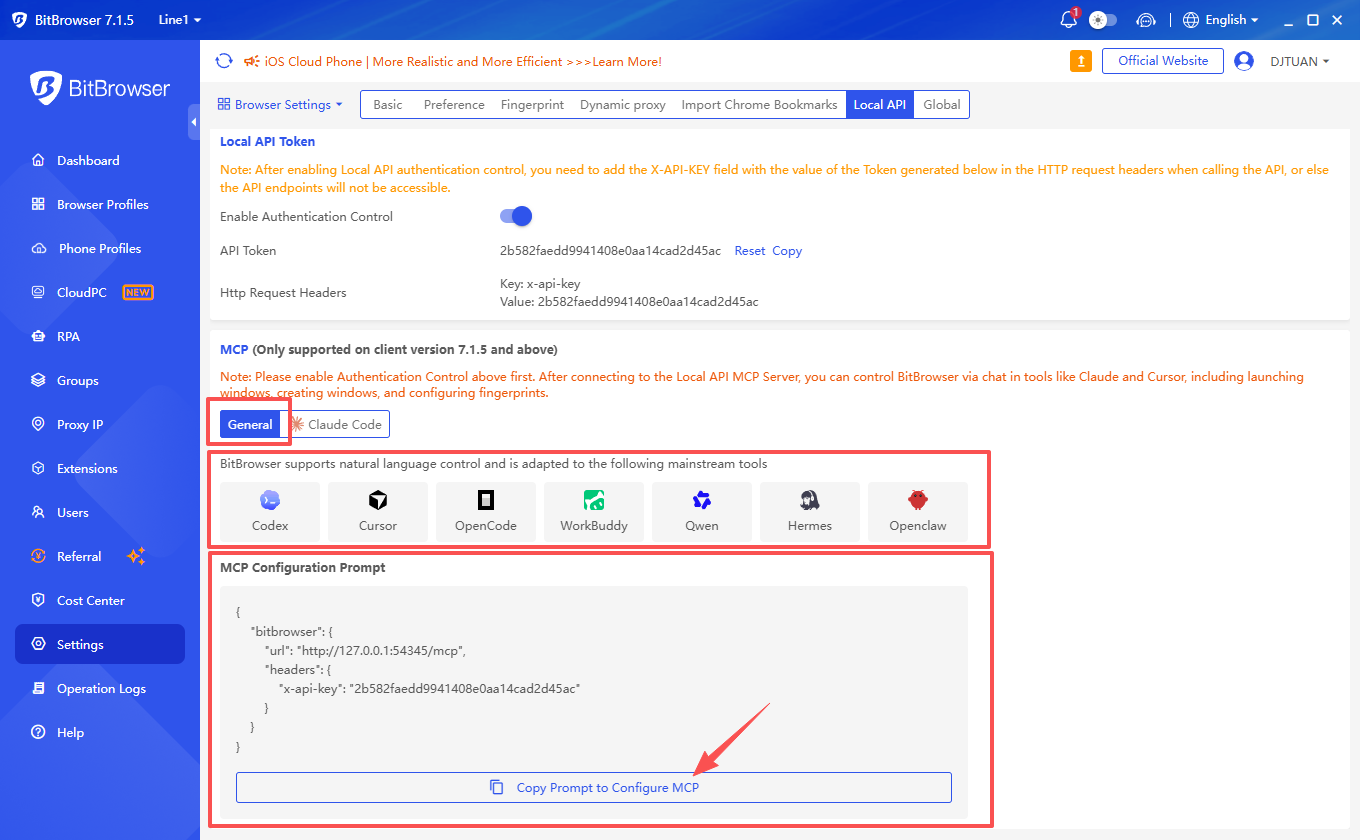This screenshot has height=840, width=1360.
Task: Select the Openclaw tool card
Action: coord(918,512)
